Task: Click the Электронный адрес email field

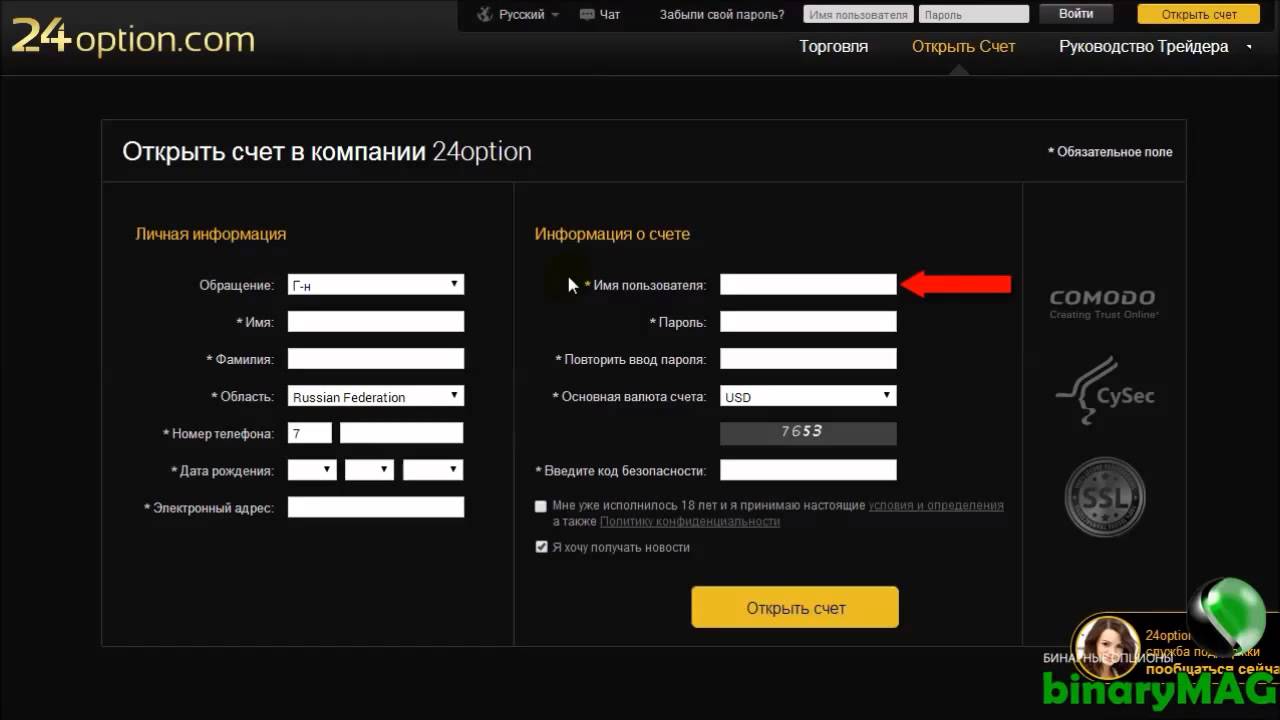Action: point(376,507)
